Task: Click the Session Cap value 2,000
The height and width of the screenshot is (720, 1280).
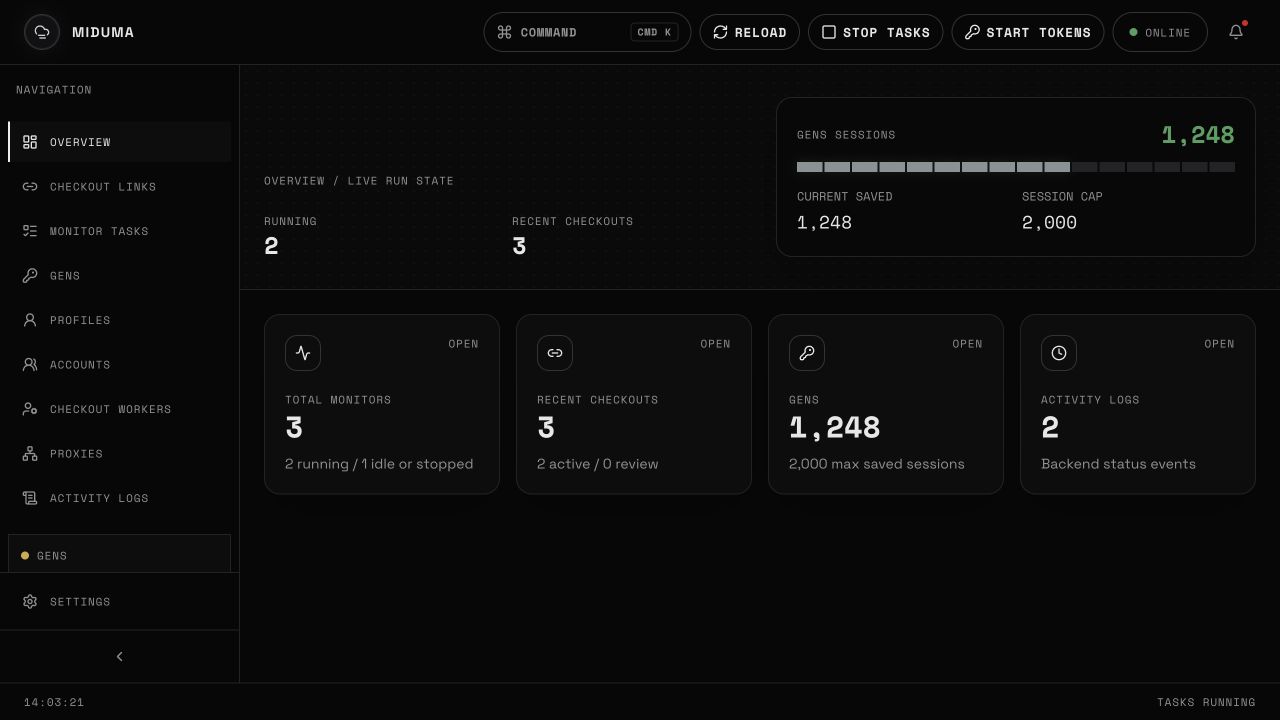Action: (1049, 223)
